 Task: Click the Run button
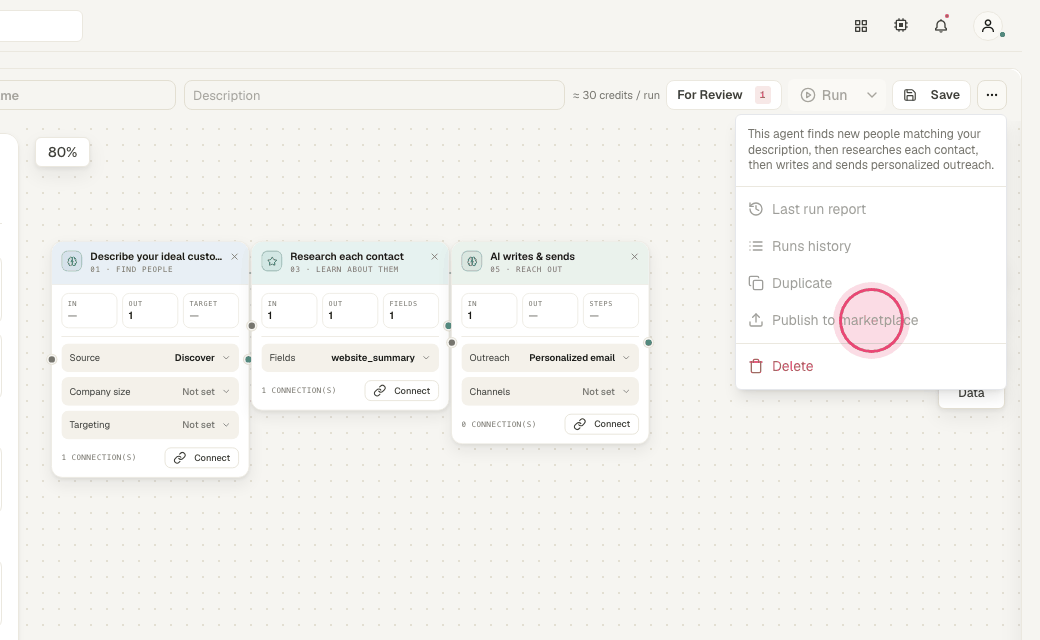click(x=824, y=95)
